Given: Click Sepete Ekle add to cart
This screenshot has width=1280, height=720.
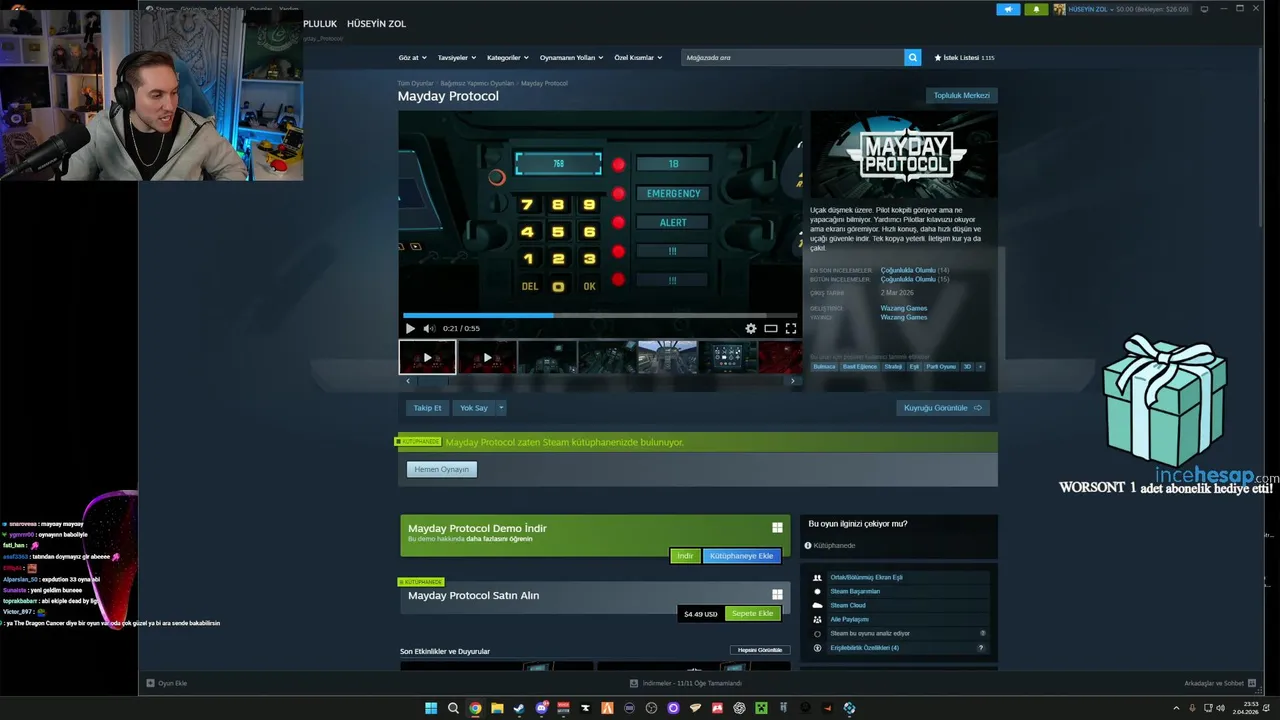Looking at the screenshot, I should click(x=752, y=613).
